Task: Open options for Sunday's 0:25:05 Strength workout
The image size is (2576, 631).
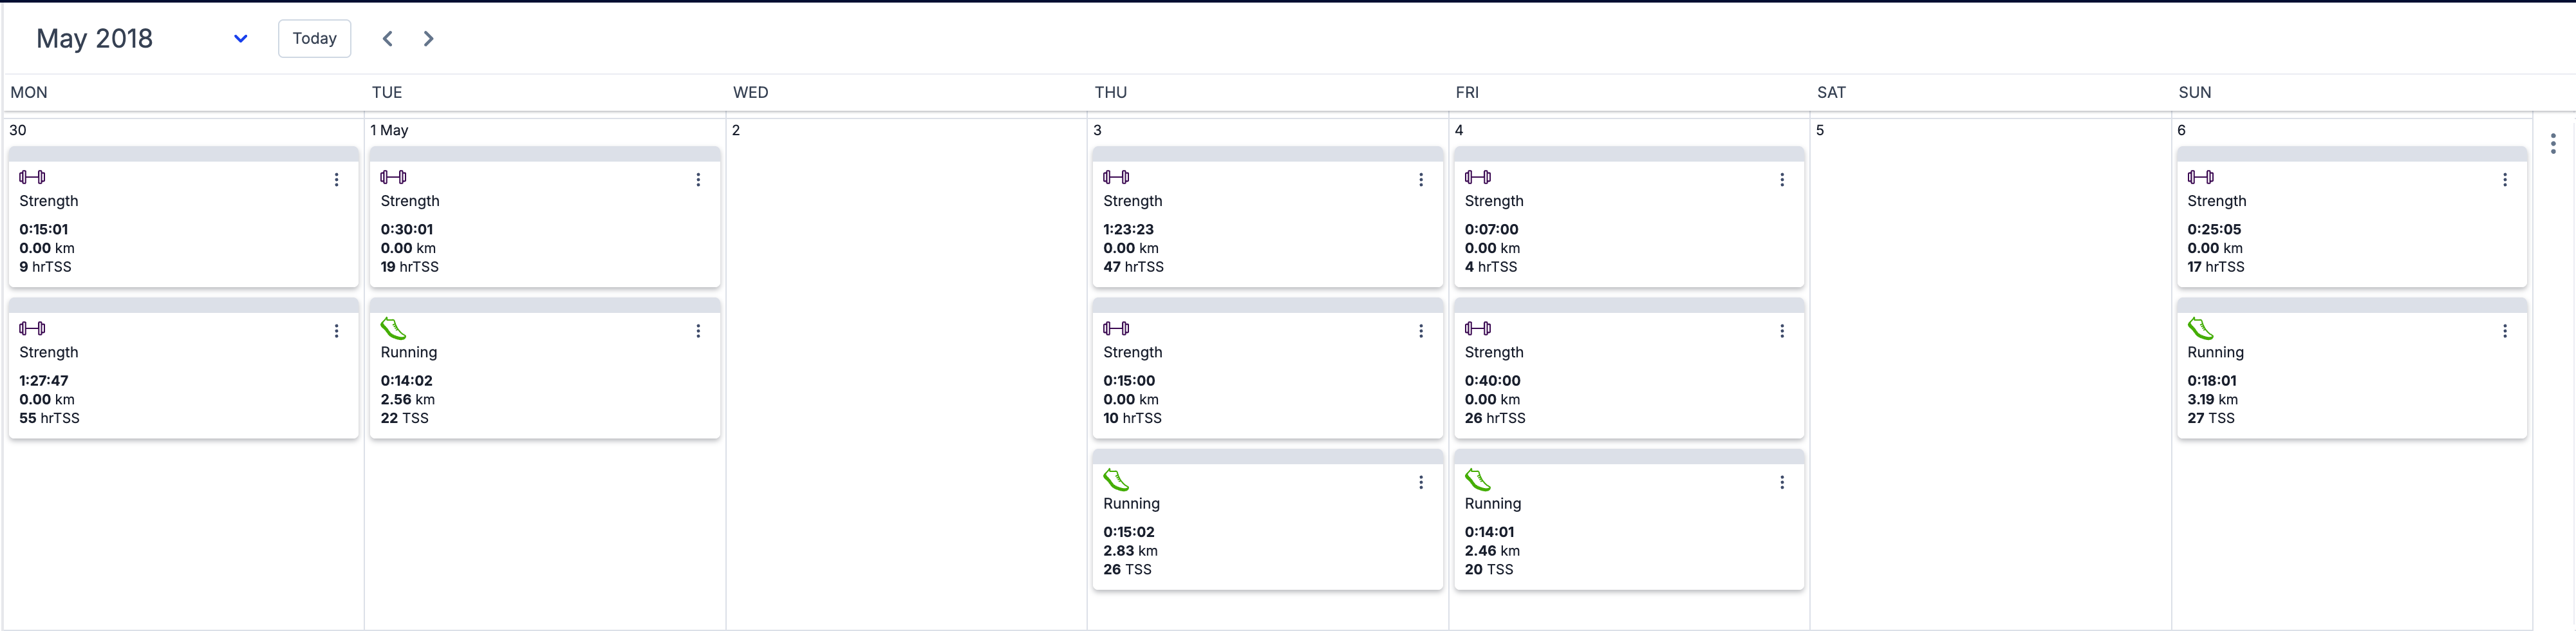Action: point(2505,180)
